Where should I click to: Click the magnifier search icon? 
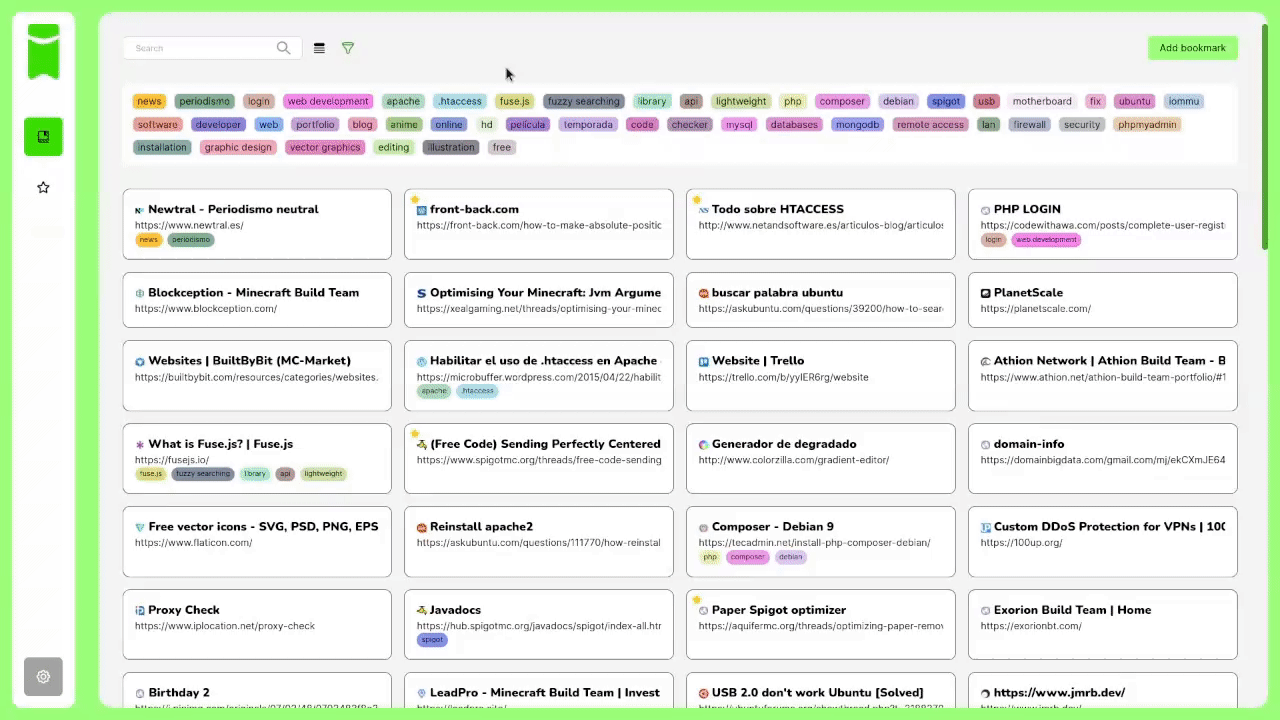point(283,48)
